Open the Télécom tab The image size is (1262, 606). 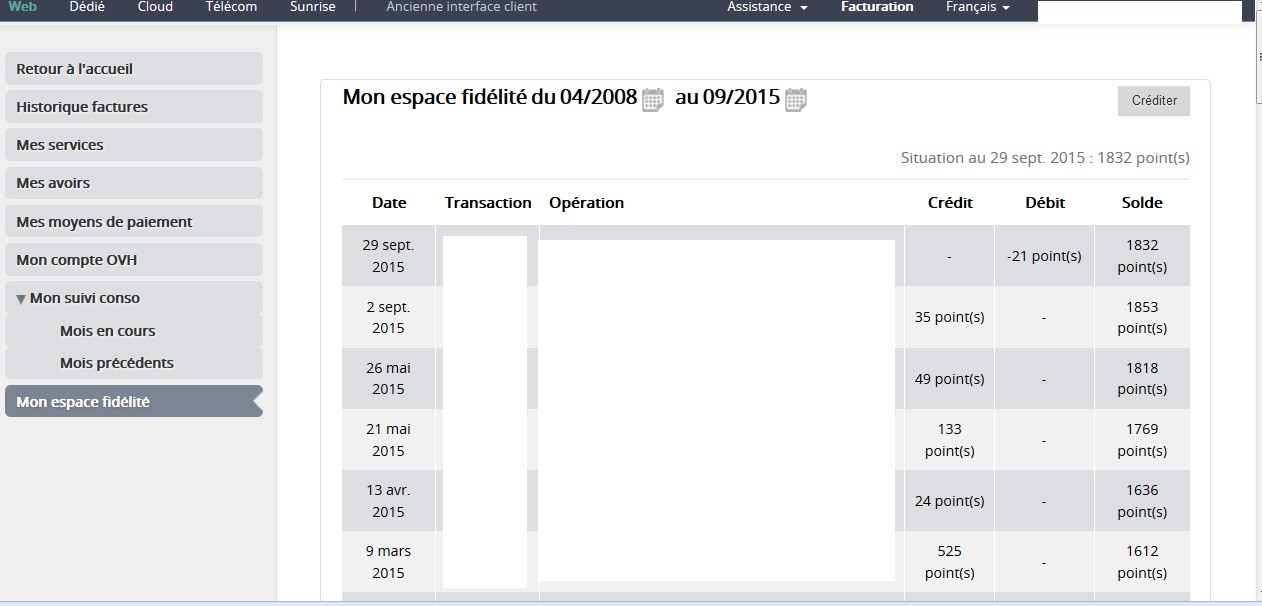coord(231,7)
